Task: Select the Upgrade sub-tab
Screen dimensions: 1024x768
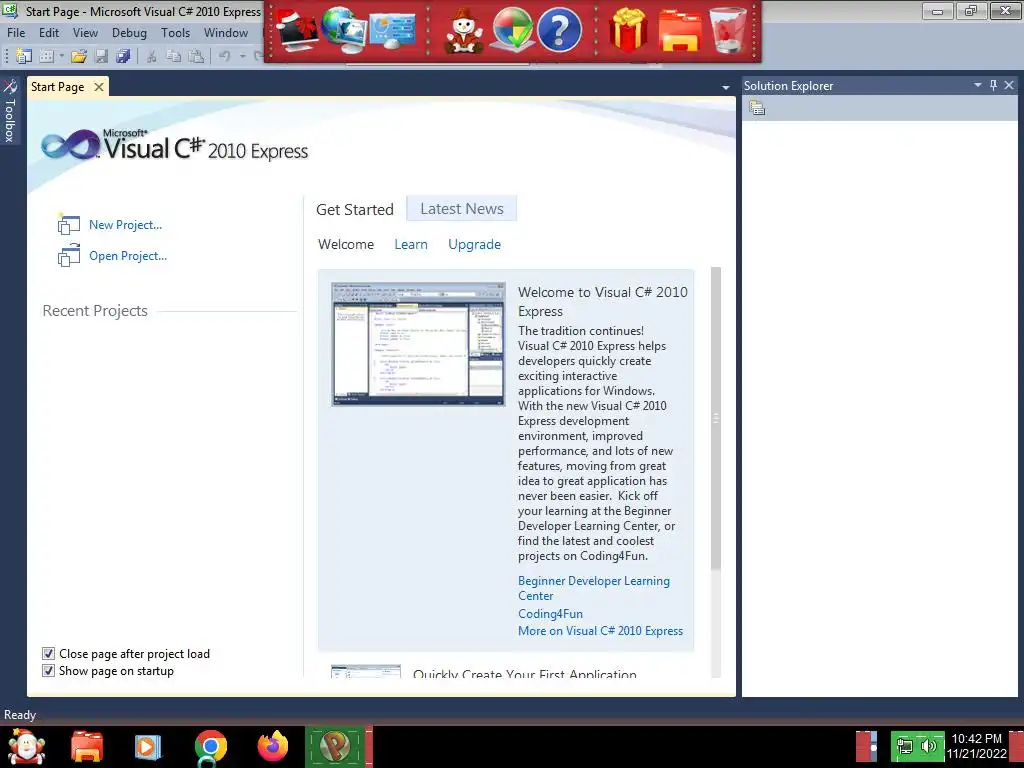Action: [475, 244]
